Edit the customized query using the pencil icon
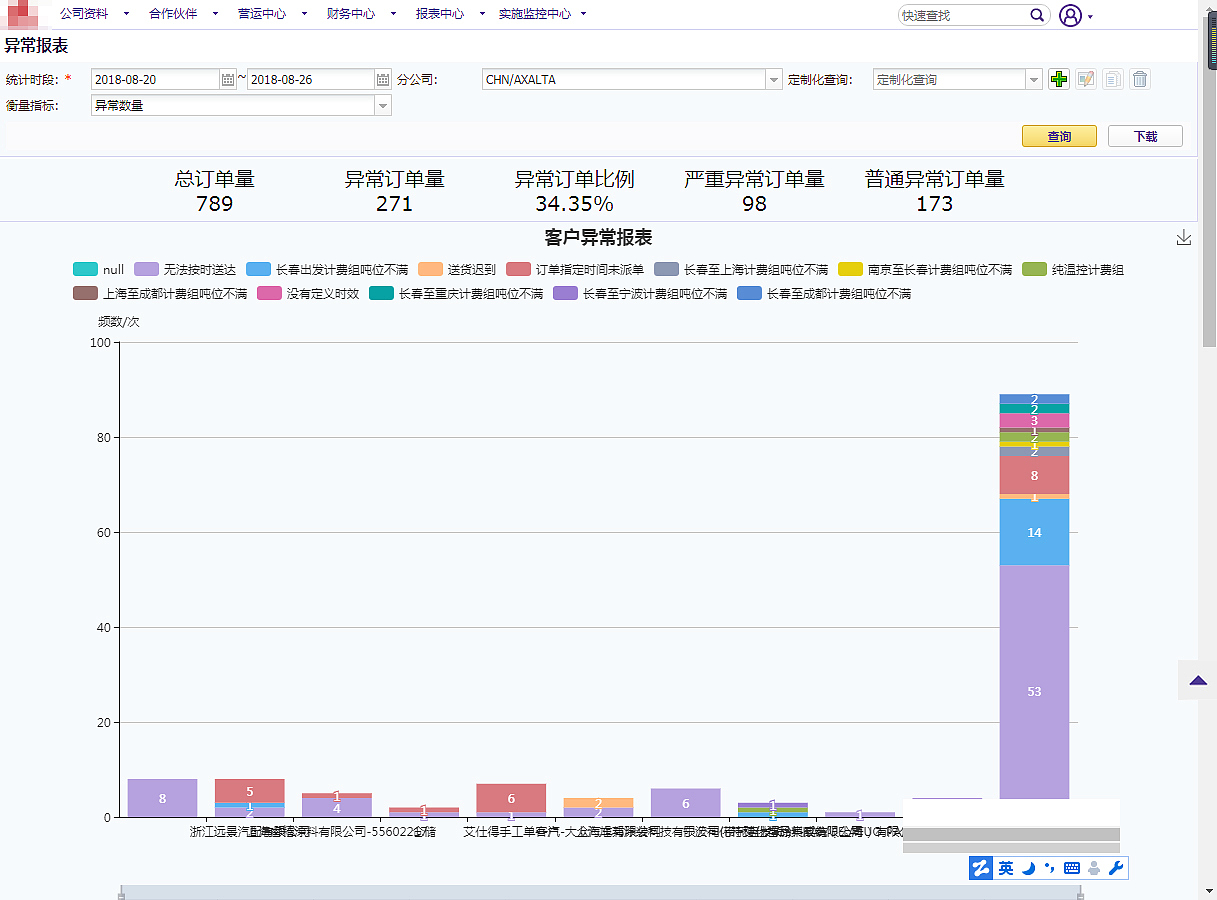The image size is (1217, 900). coord(1086,79)
